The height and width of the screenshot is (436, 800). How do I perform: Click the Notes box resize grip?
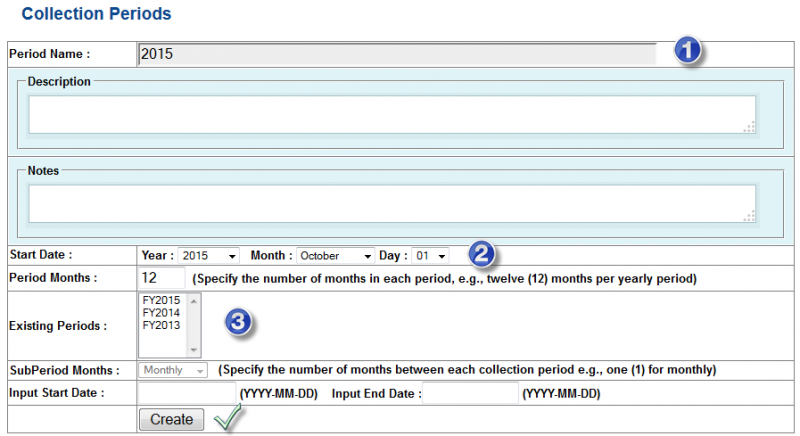pyautogui.click(x=749, y=216)
